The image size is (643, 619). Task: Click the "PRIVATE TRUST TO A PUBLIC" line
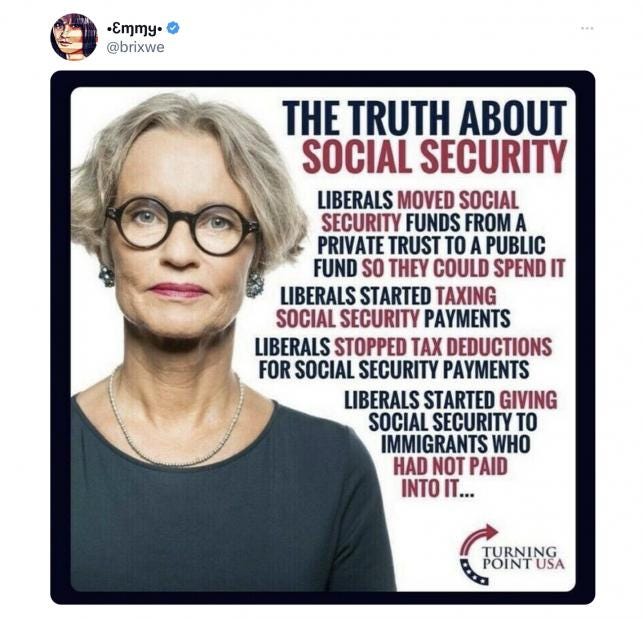tap(431, 246)
